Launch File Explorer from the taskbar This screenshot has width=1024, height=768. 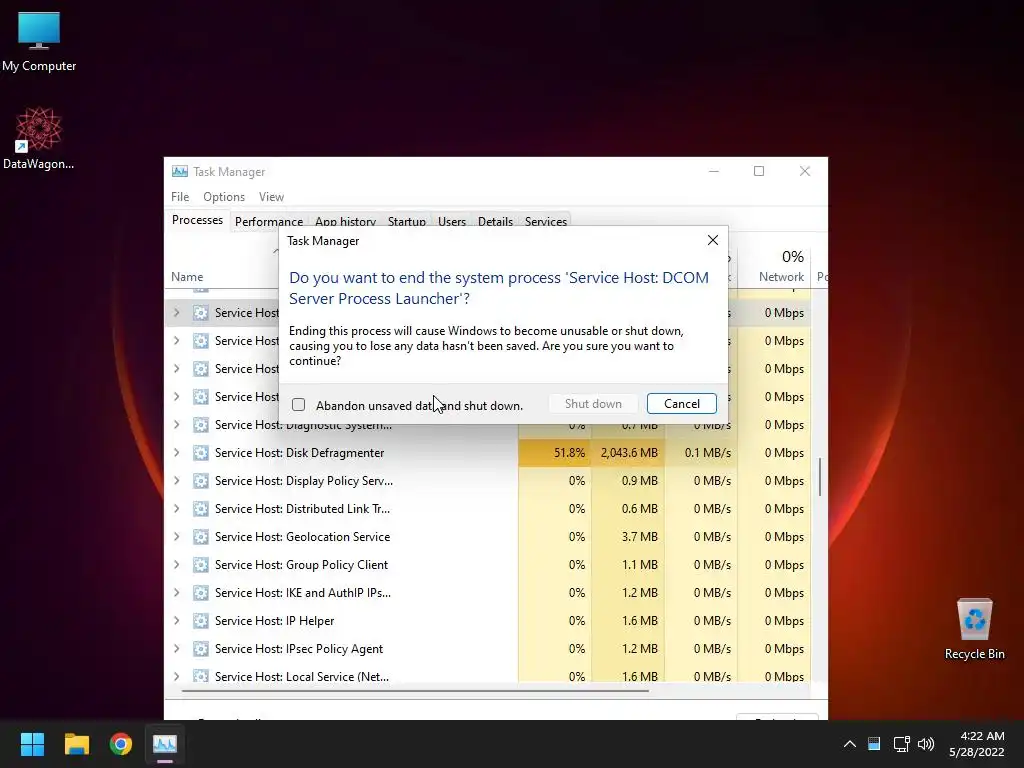(76, 744)
